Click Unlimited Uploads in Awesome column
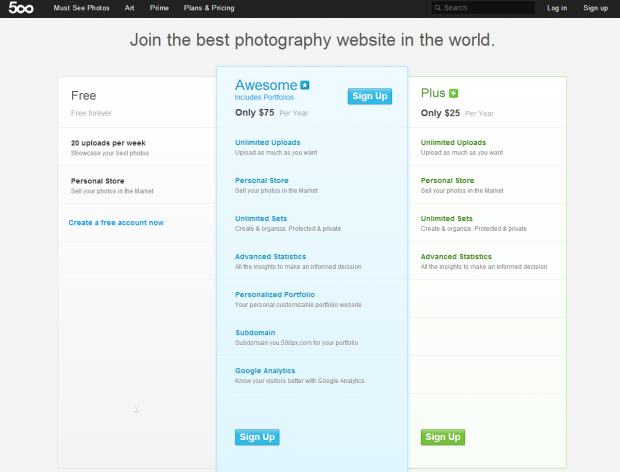Viewport: 620px width, 472px height. point(268,142)
